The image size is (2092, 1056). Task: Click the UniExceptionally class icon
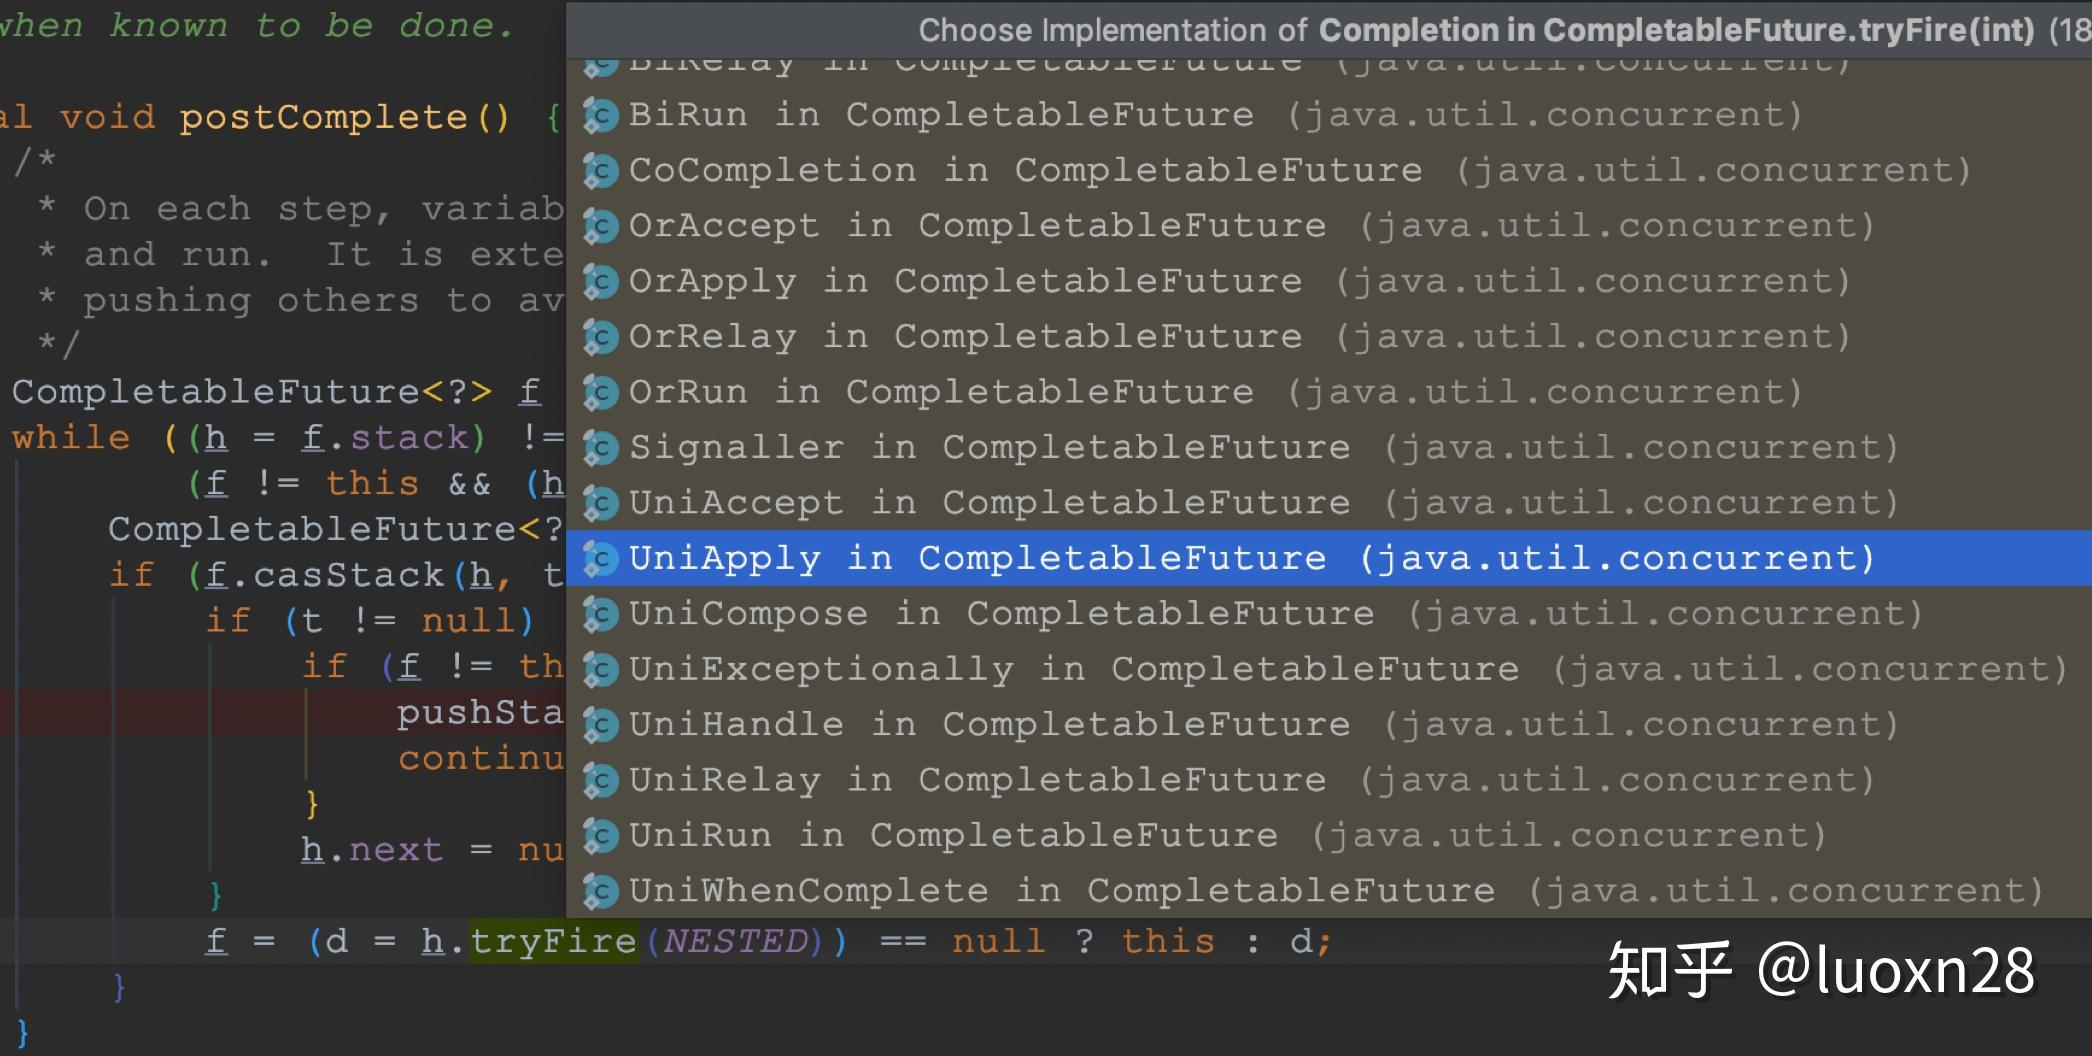pyautogui.click(x=601, y=668)
